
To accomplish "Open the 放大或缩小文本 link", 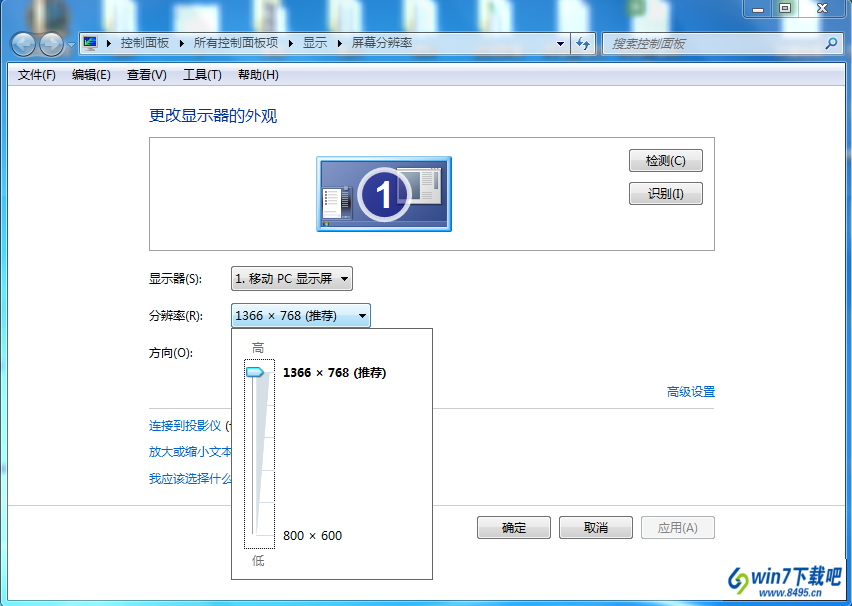I will (190, 452).
